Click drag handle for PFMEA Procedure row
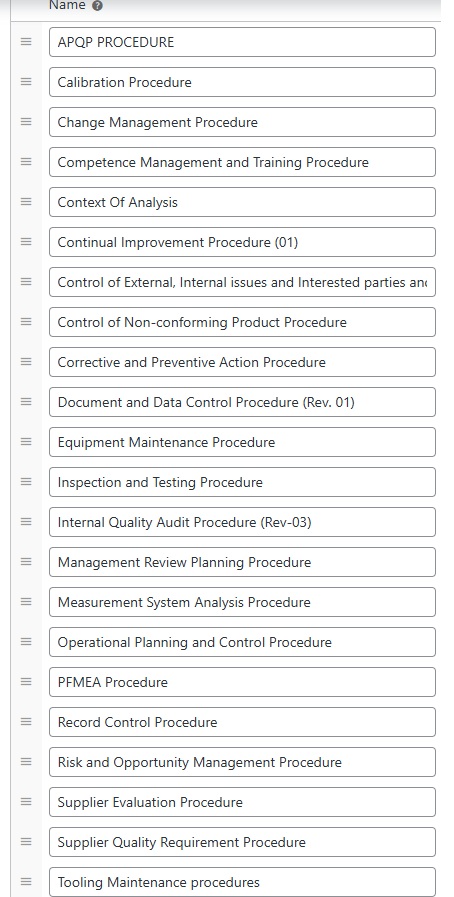This screenshot has height=897, width=454. tap(26, 682)
